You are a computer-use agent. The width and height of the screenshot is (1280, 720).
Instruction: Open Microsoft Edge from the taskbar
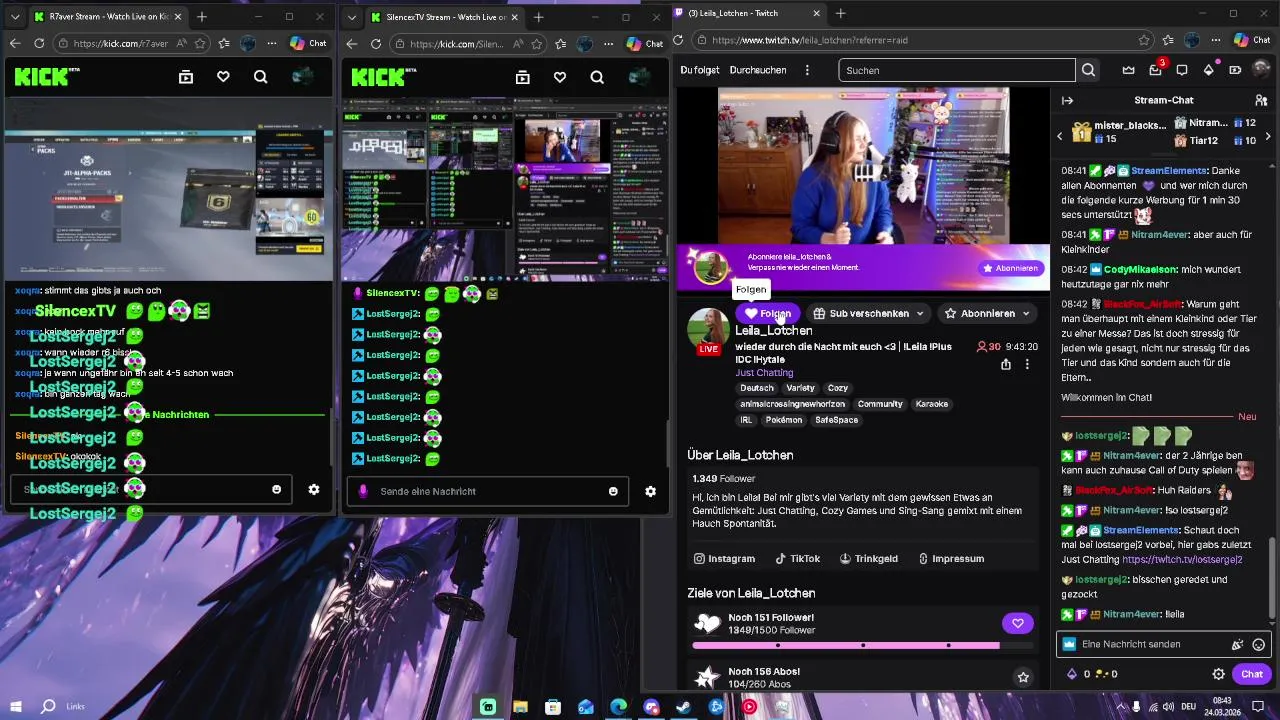tap(619, 707)
